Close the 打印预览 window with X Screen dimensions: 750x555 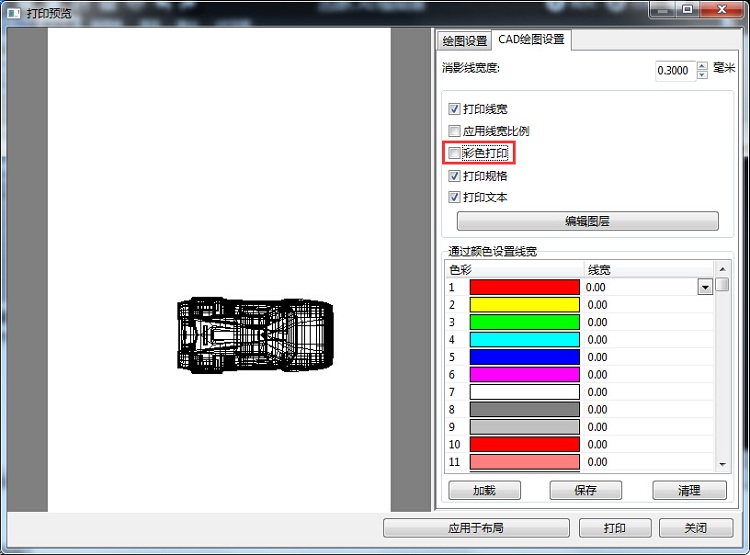click(722, 9)
